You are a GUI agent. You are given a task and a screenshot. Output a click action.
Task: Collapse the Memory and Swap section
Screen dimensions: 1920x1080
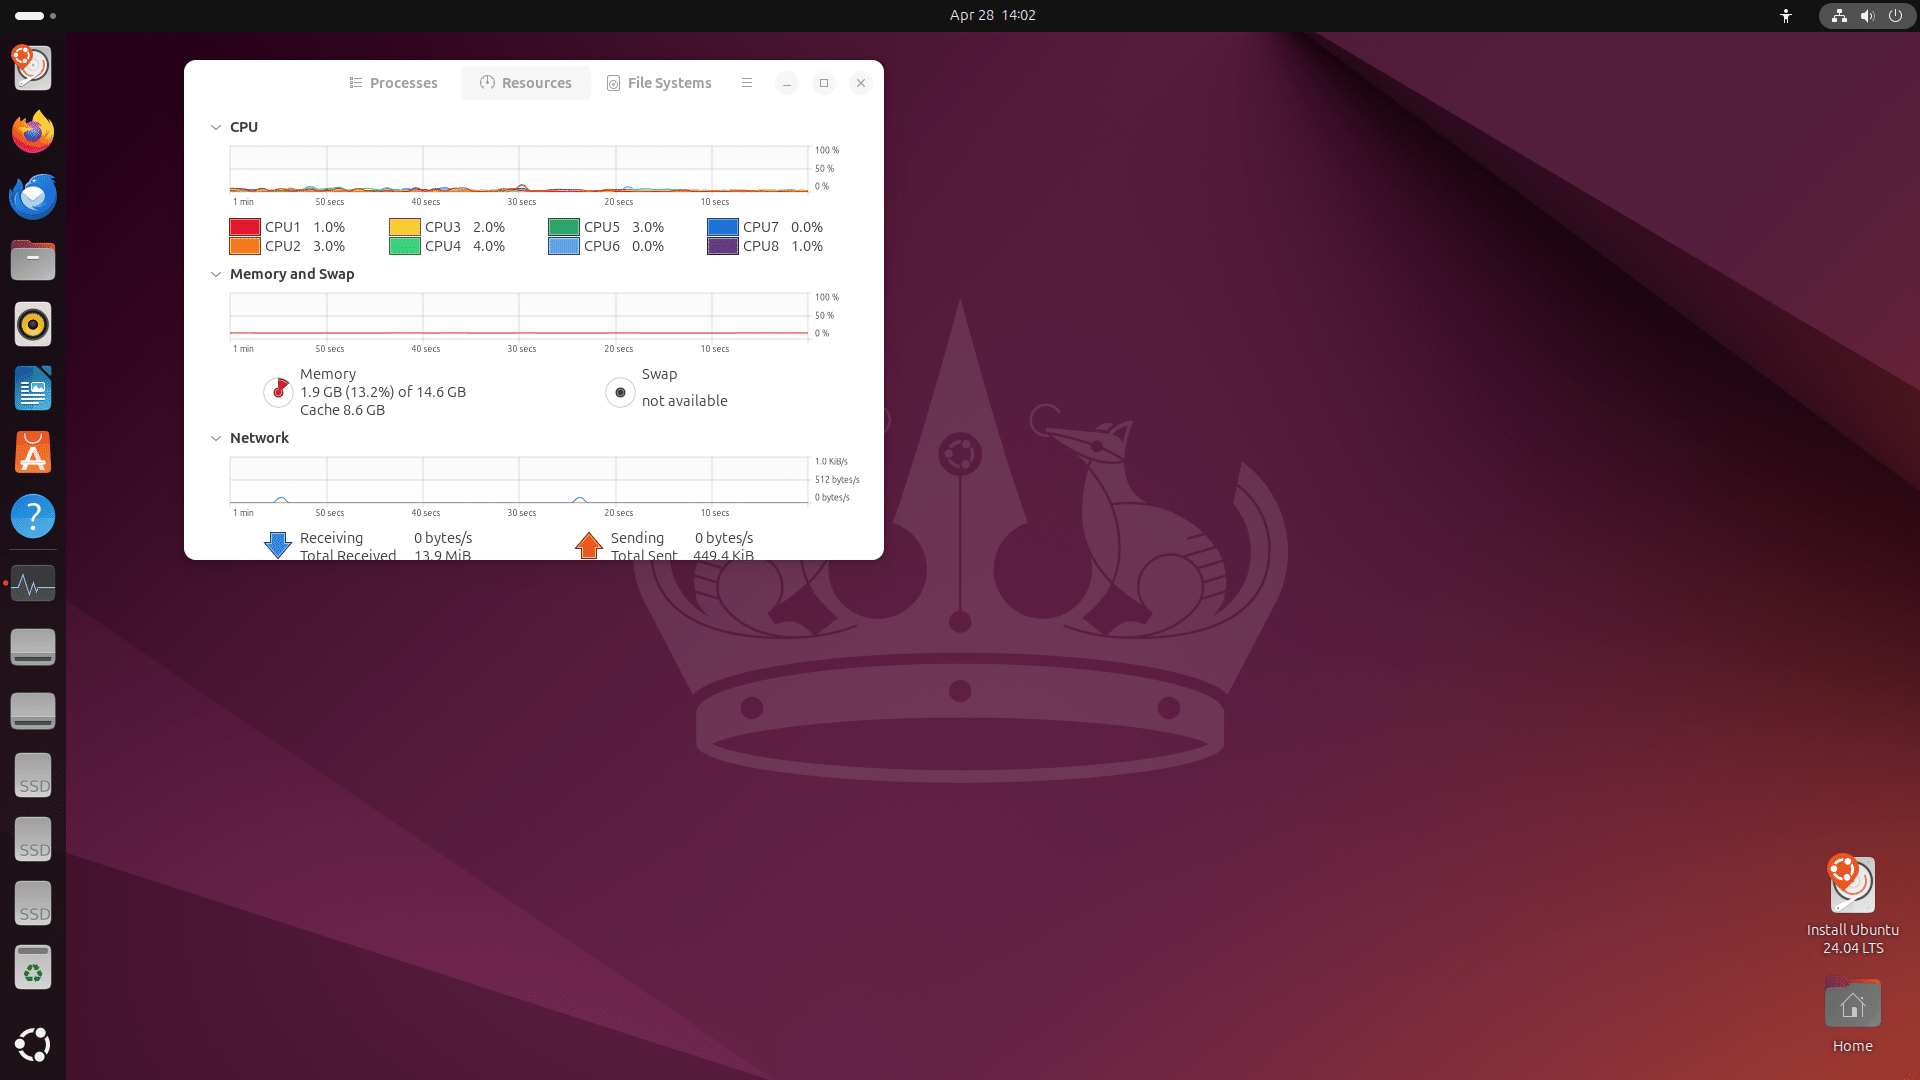tap(216, 274)
